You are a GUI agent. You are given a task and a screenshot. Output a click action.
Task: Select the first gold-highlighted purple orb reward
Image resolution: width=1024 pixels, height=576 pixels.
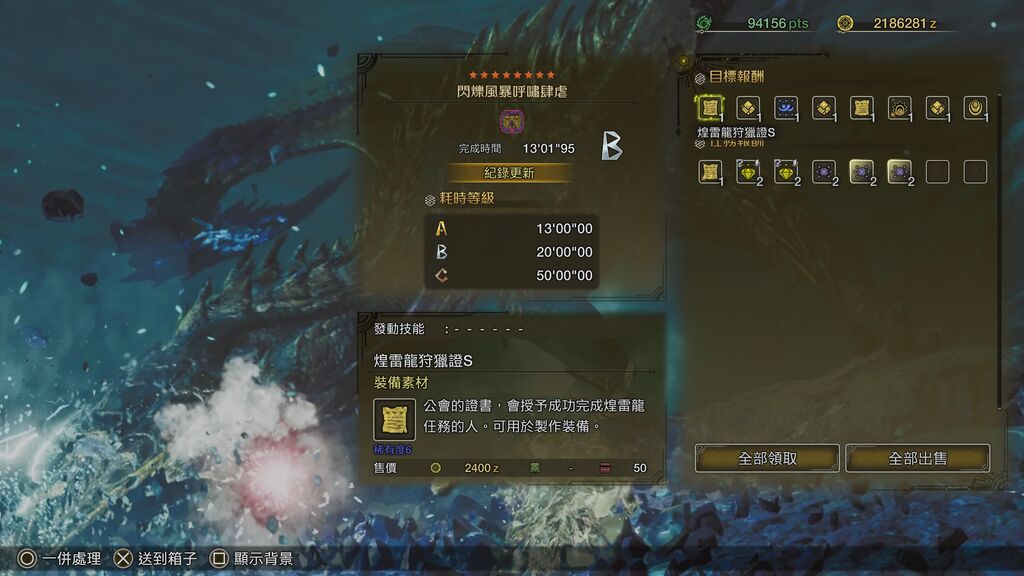coord(861,172)
